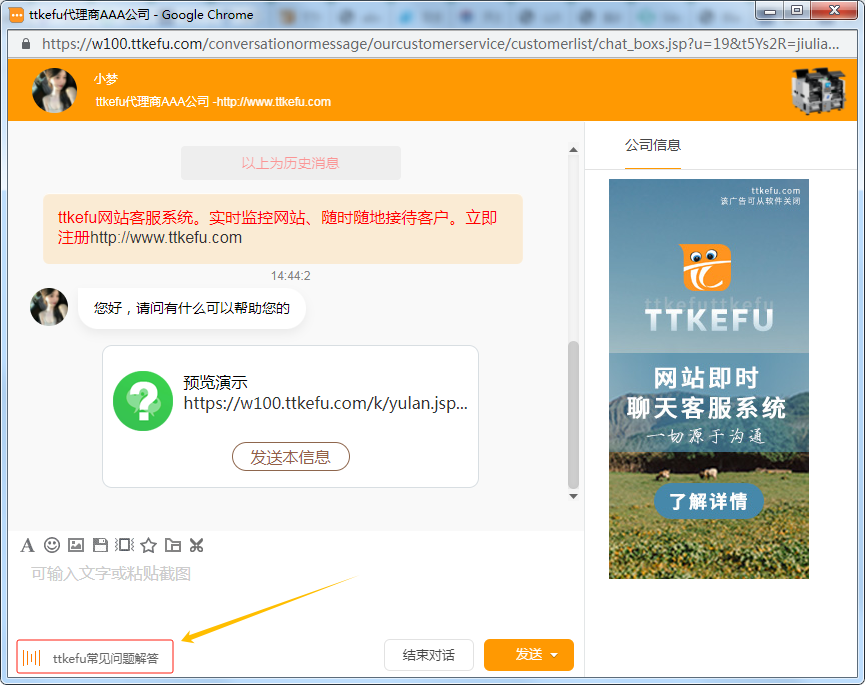Viewport: 865px width, 685px height.
Task: Click the timestamp 14:44:2
Action: (x=291, y=276)
